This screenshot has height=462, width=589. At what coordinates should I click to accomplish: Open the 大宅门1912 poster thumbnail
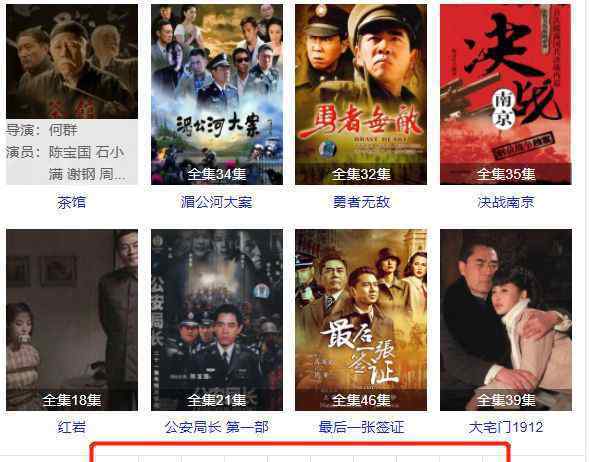tap(506, 320)
